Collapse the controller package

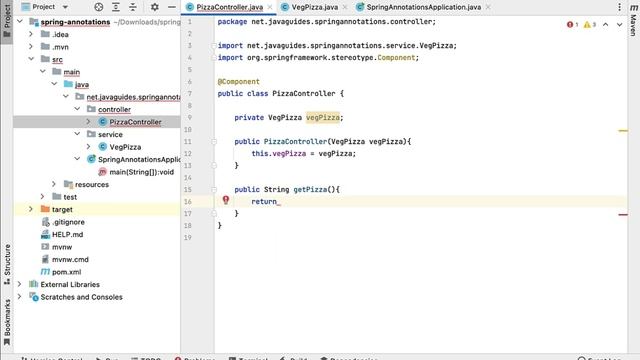click(x=77, y=109)
